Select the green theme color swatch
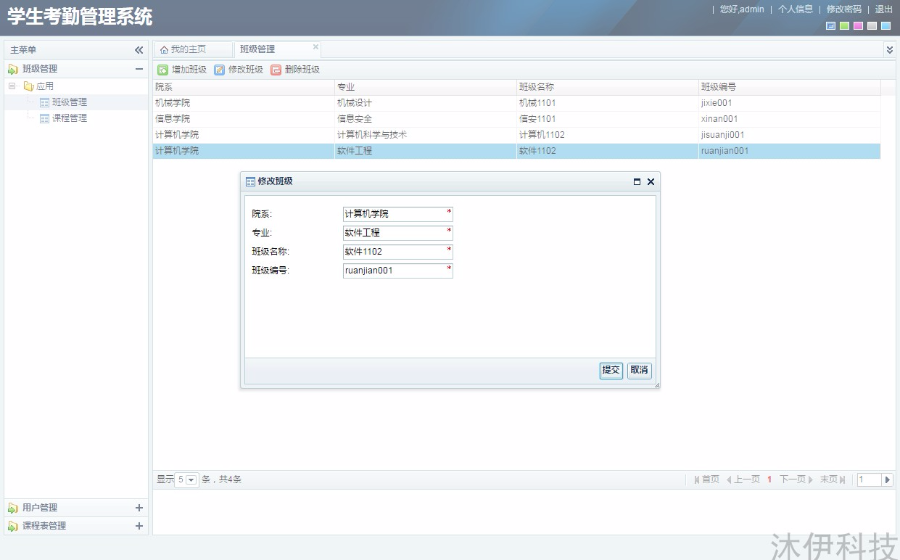 click(844, 26)
